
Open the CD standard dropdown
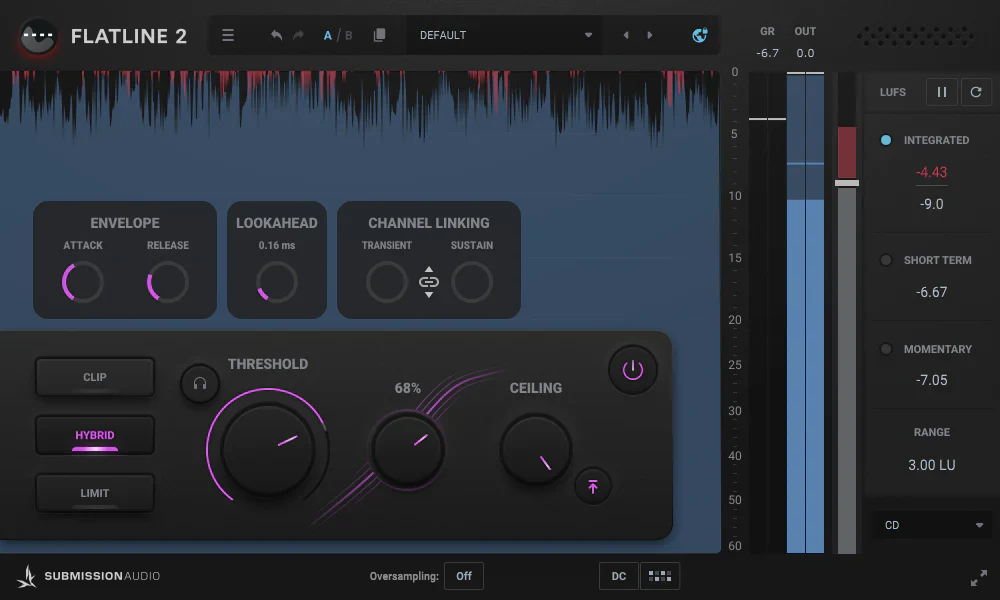point(931,524)
